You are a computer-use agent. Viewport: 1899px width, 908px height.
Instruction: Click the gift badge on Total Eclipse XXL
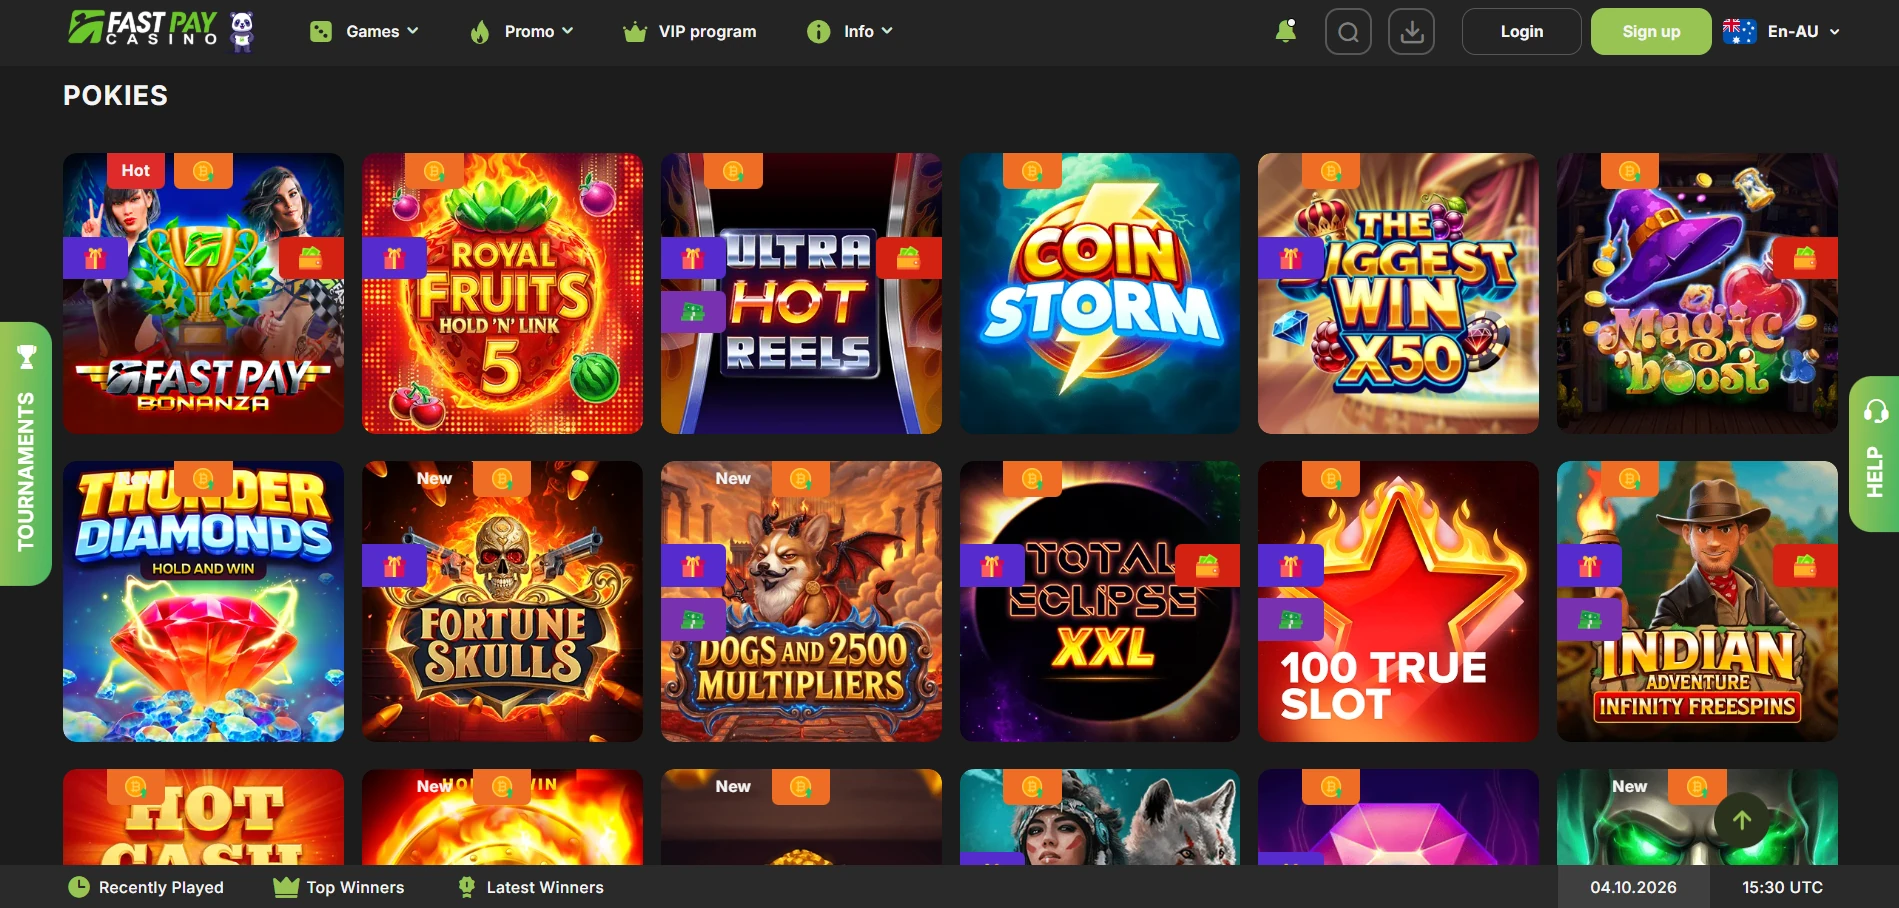tap(991, 566)
